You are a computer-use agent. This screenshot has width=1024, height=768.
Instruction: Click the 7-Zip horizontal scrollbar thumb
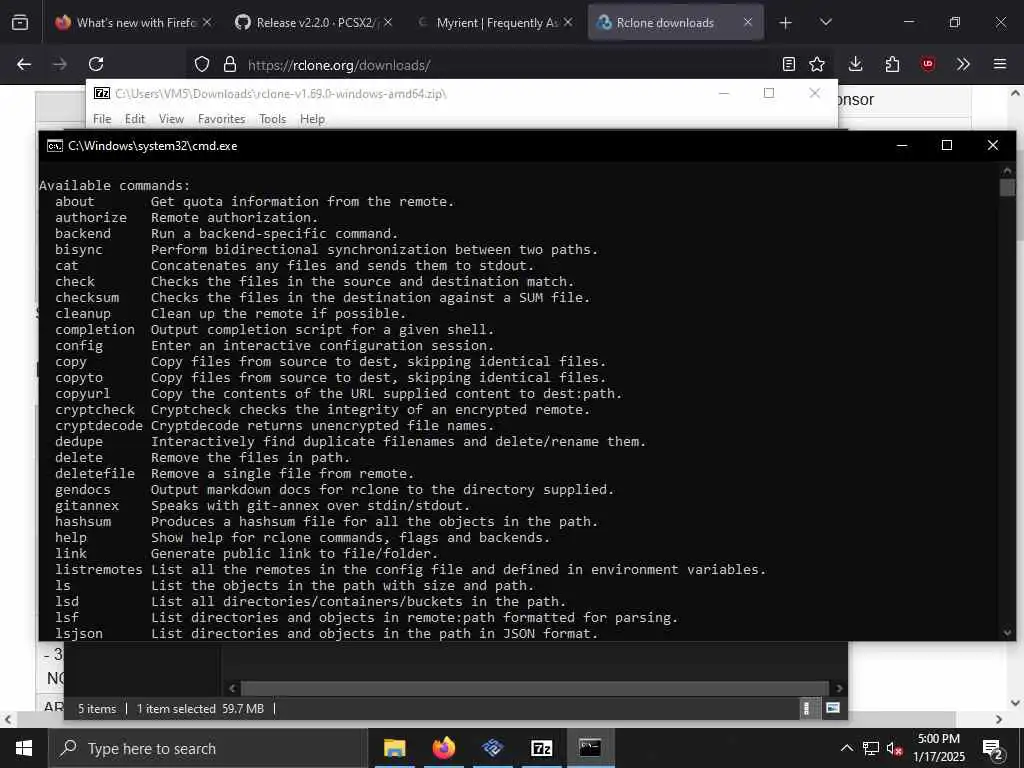coord(535,688)
